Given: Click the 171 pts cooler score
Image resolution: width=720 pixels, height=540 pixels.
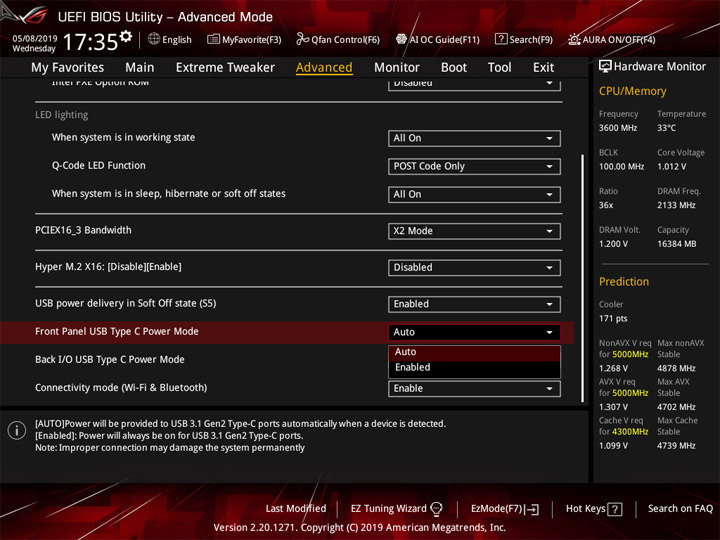Looking at the screenshot, I should point(613,319).
